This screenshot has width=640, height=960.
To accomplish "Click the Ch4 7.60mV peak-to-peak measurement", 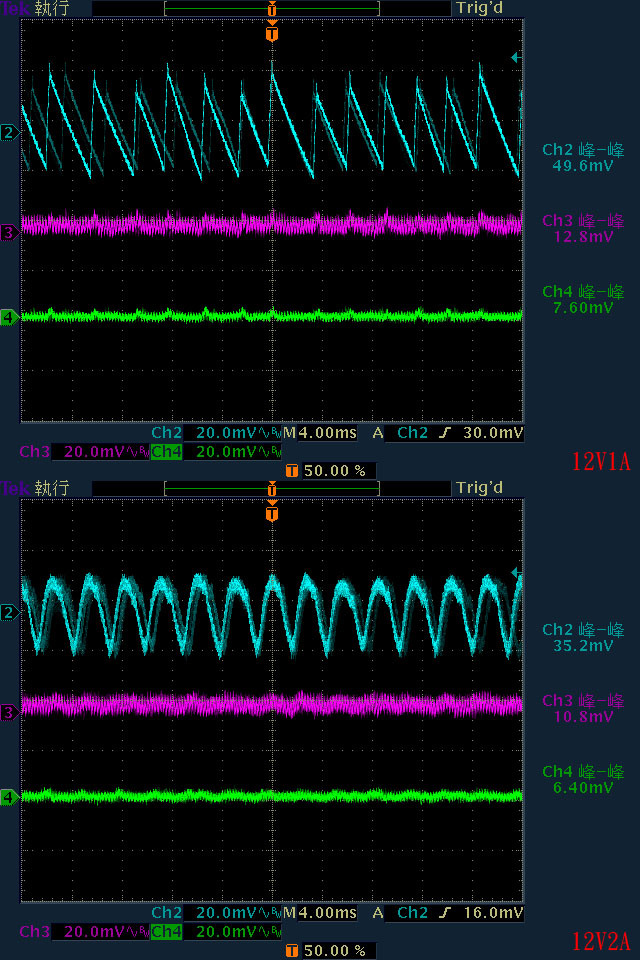I will tap(583, 299).
